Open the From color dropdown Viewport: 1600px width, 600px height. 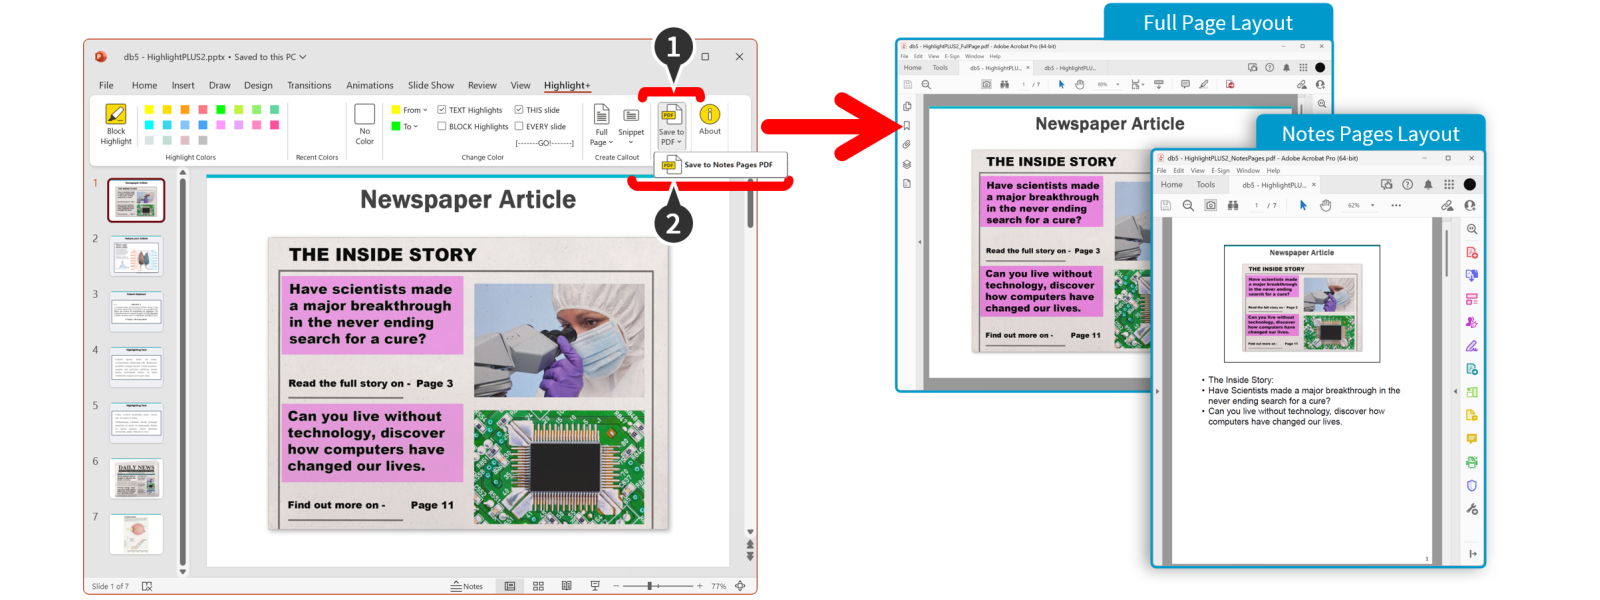tap(409, 110)
